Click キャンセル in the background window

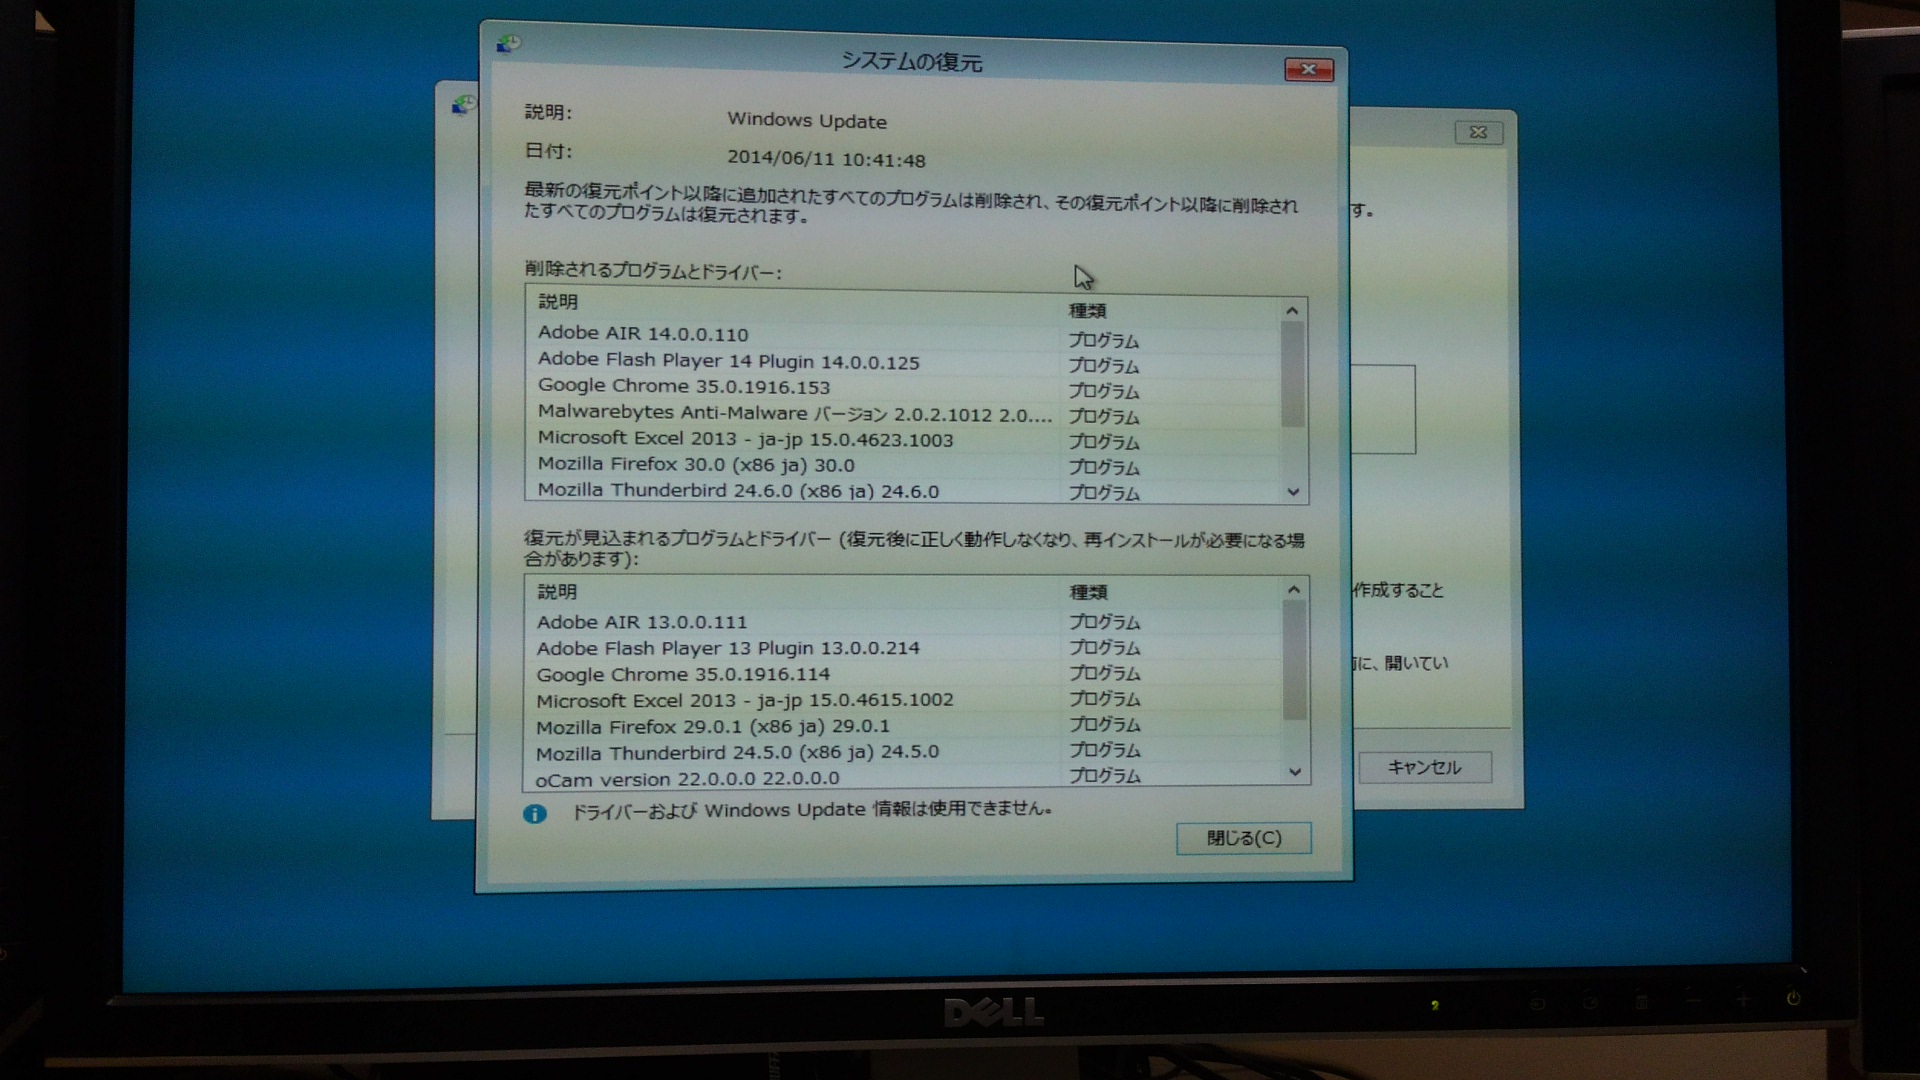1424,767
